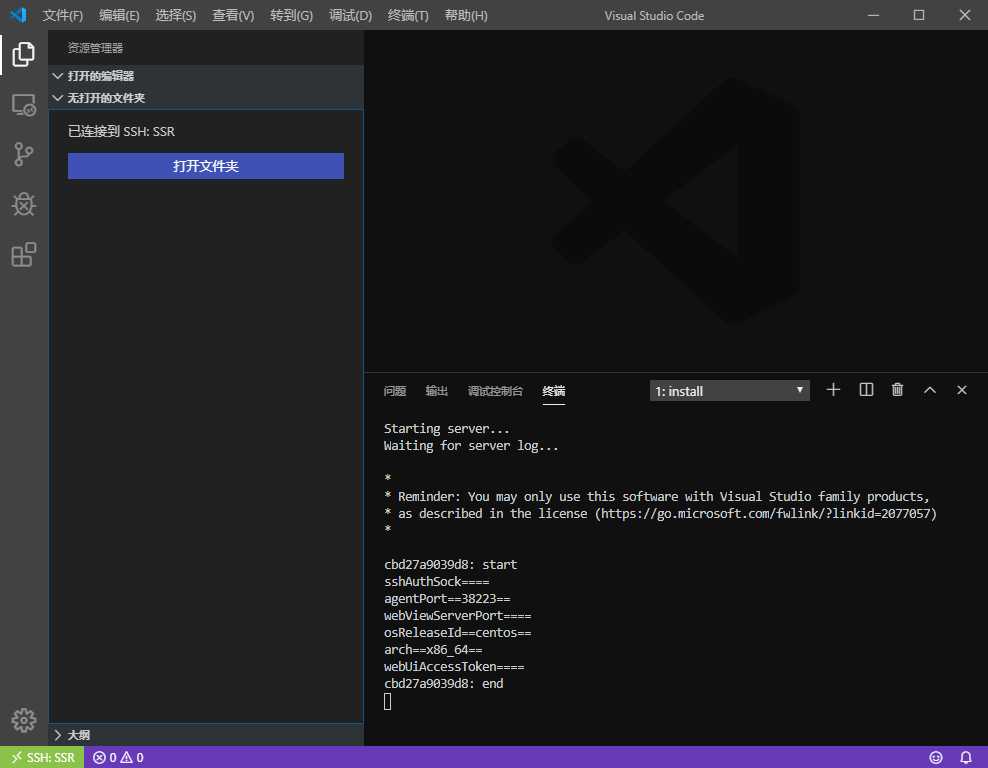Create a new terminal with plus icon

click(x=833, y=390)
